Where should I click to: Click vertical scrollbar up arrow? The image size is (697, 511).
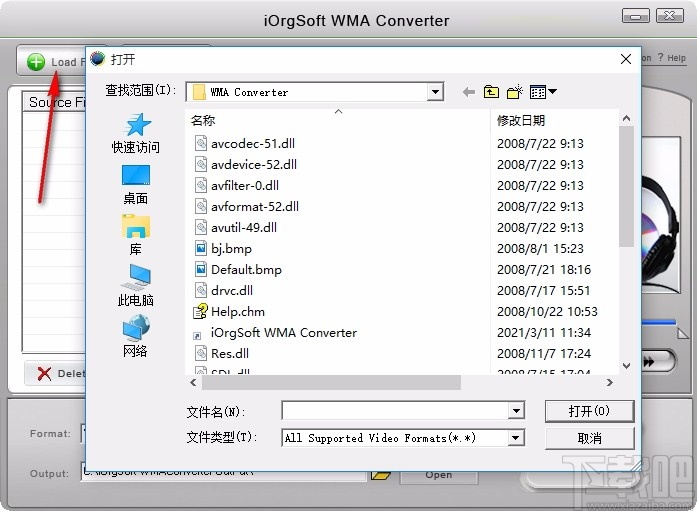tap(626, 118)
